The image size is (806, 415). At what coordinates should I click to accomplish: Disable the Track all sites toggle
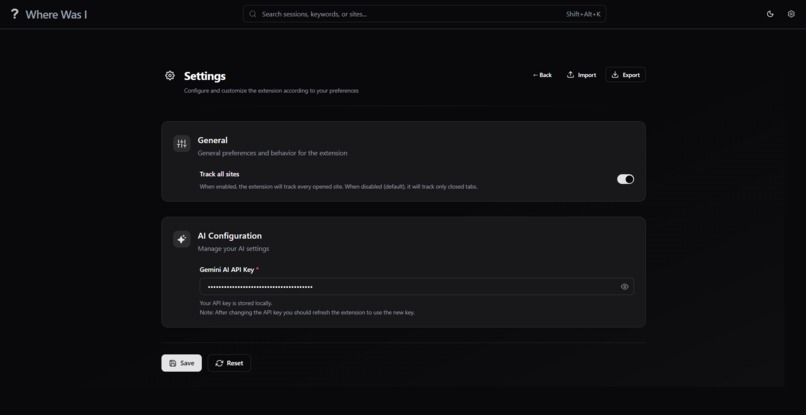coord(626,179)
